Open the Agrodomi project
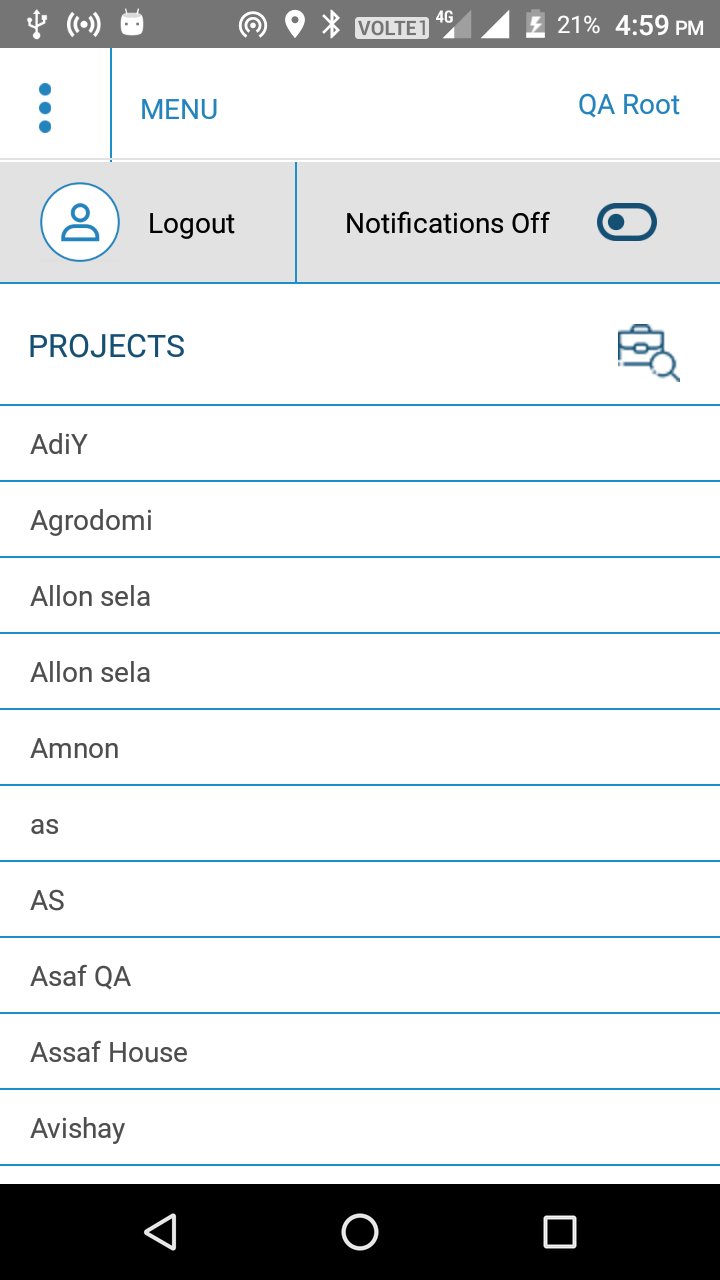This screenshot has height=1280, width=720. click(x=91, y=520)
